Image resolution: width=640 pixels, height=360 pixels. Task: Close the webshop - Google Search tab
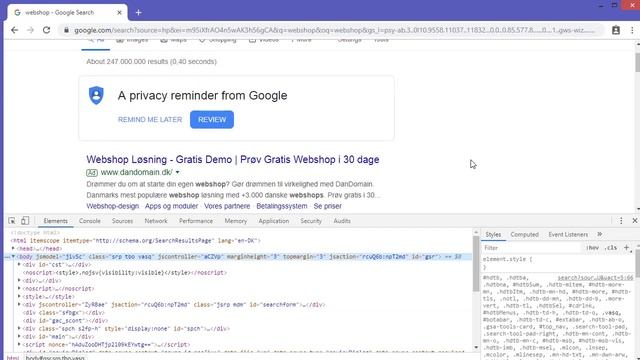coord(119,13)
